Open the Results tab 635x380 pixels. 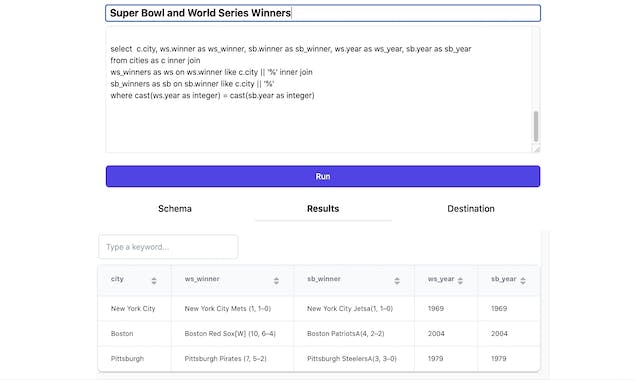[323, 209]
